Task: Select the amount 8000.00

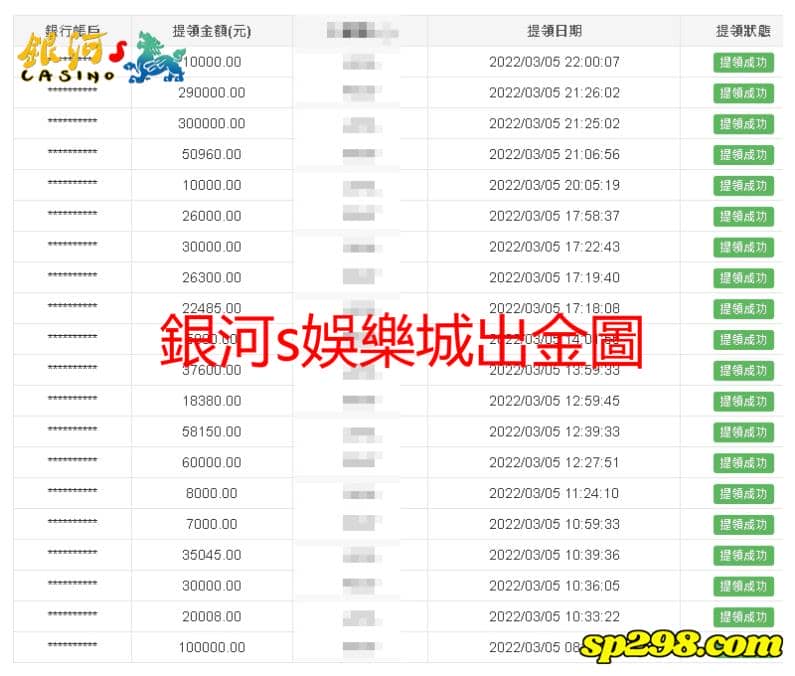Action: click(x=211, y=493)
